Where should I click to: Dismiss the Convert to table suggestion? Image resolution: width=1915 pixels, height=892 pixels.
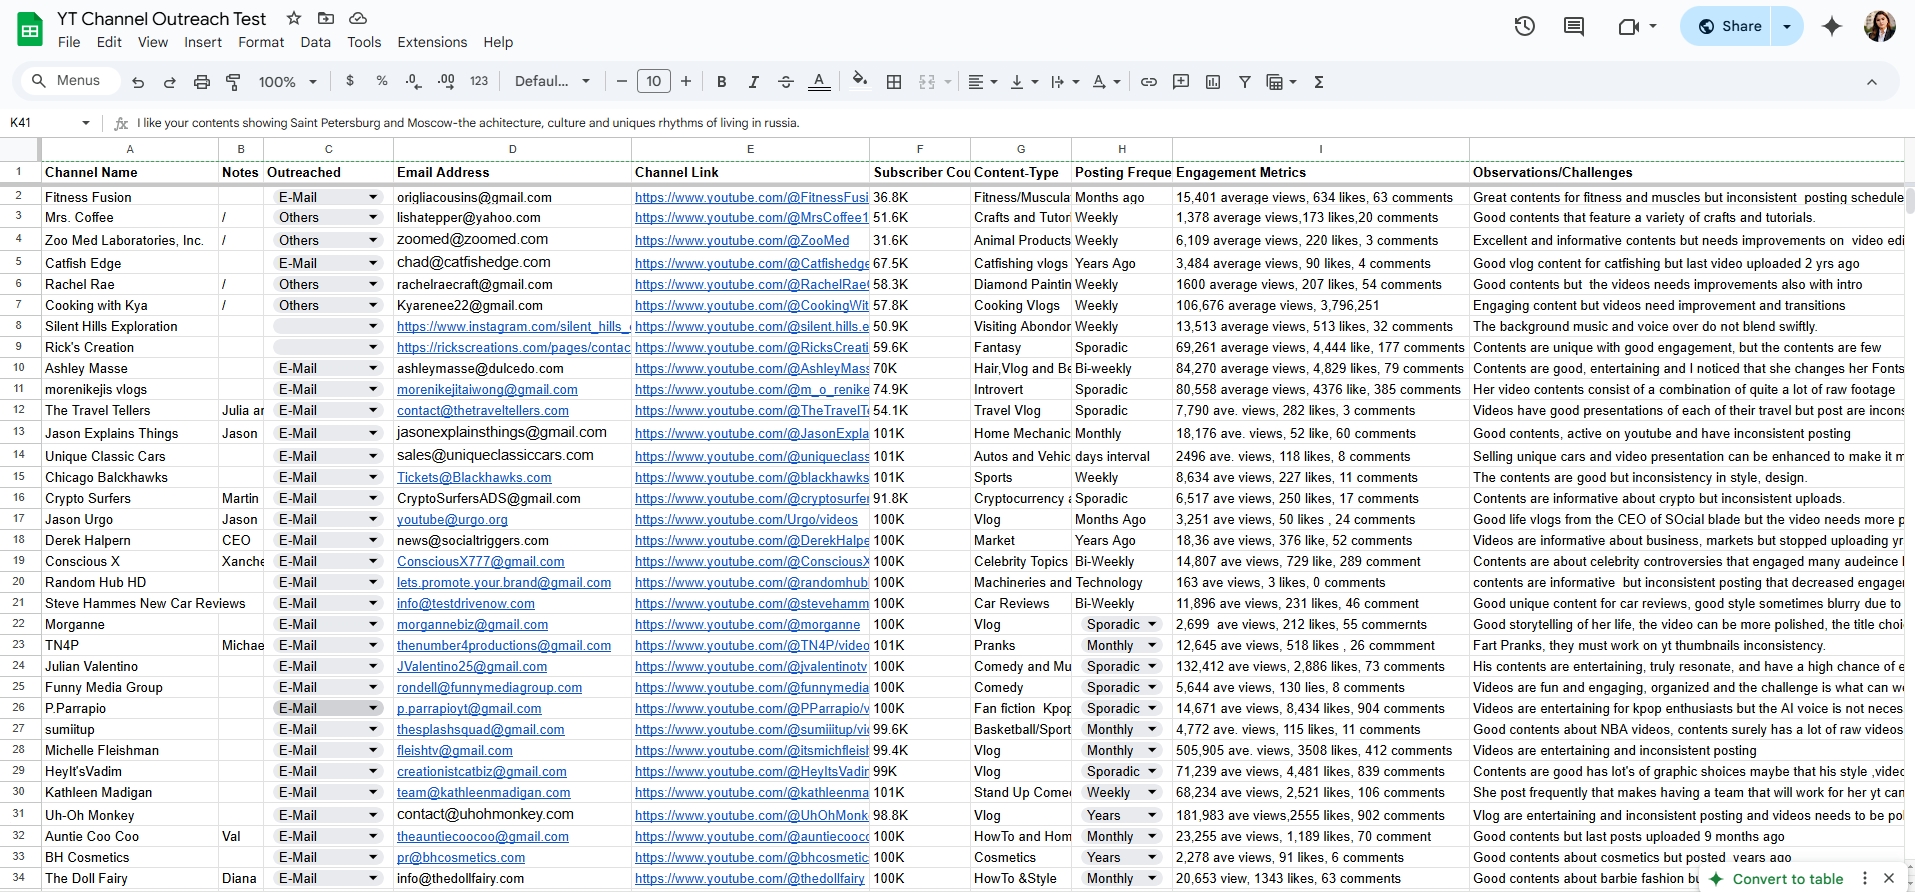click(x=1889, y=878)
